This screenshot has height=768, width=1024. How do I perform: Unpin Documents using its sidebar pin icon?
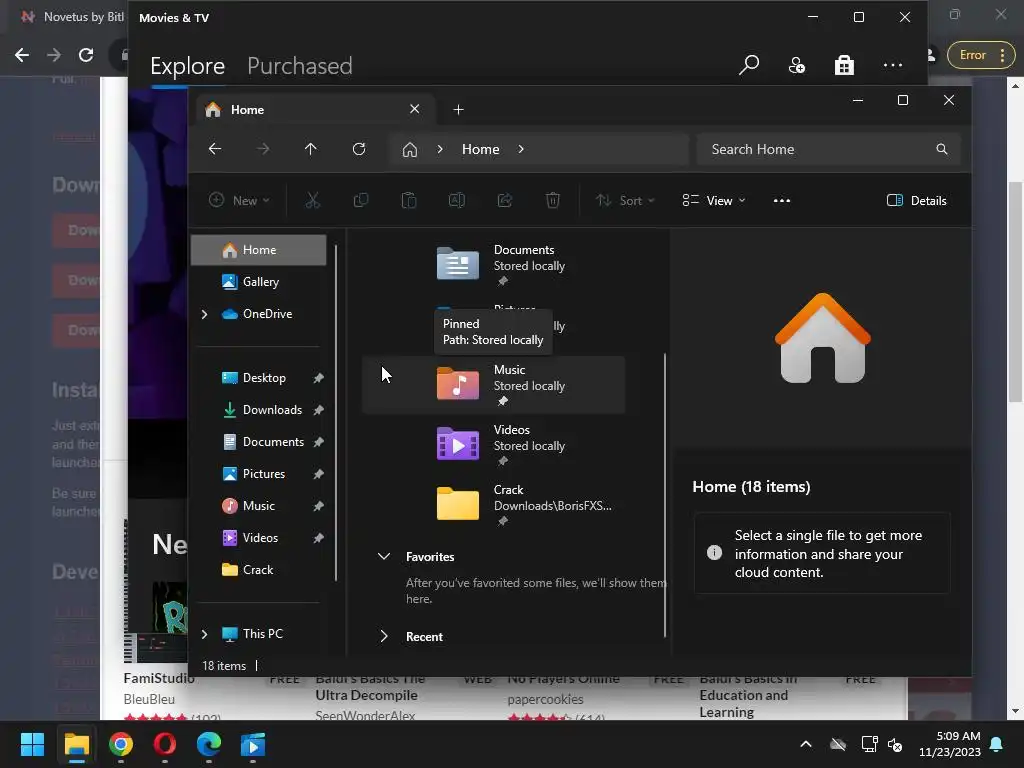coord(318,442)
